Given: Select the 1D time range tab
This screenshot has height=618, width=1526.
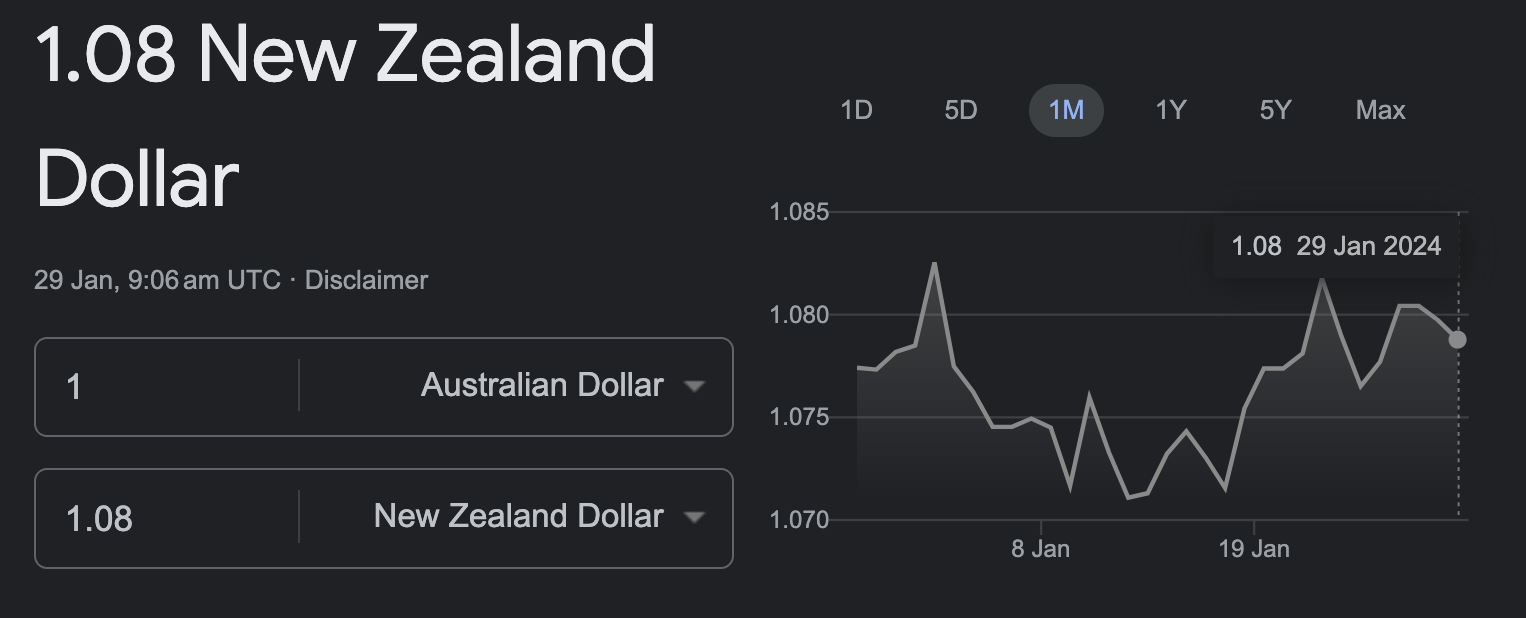Looking at the screenshot, I should pos(857,110).
